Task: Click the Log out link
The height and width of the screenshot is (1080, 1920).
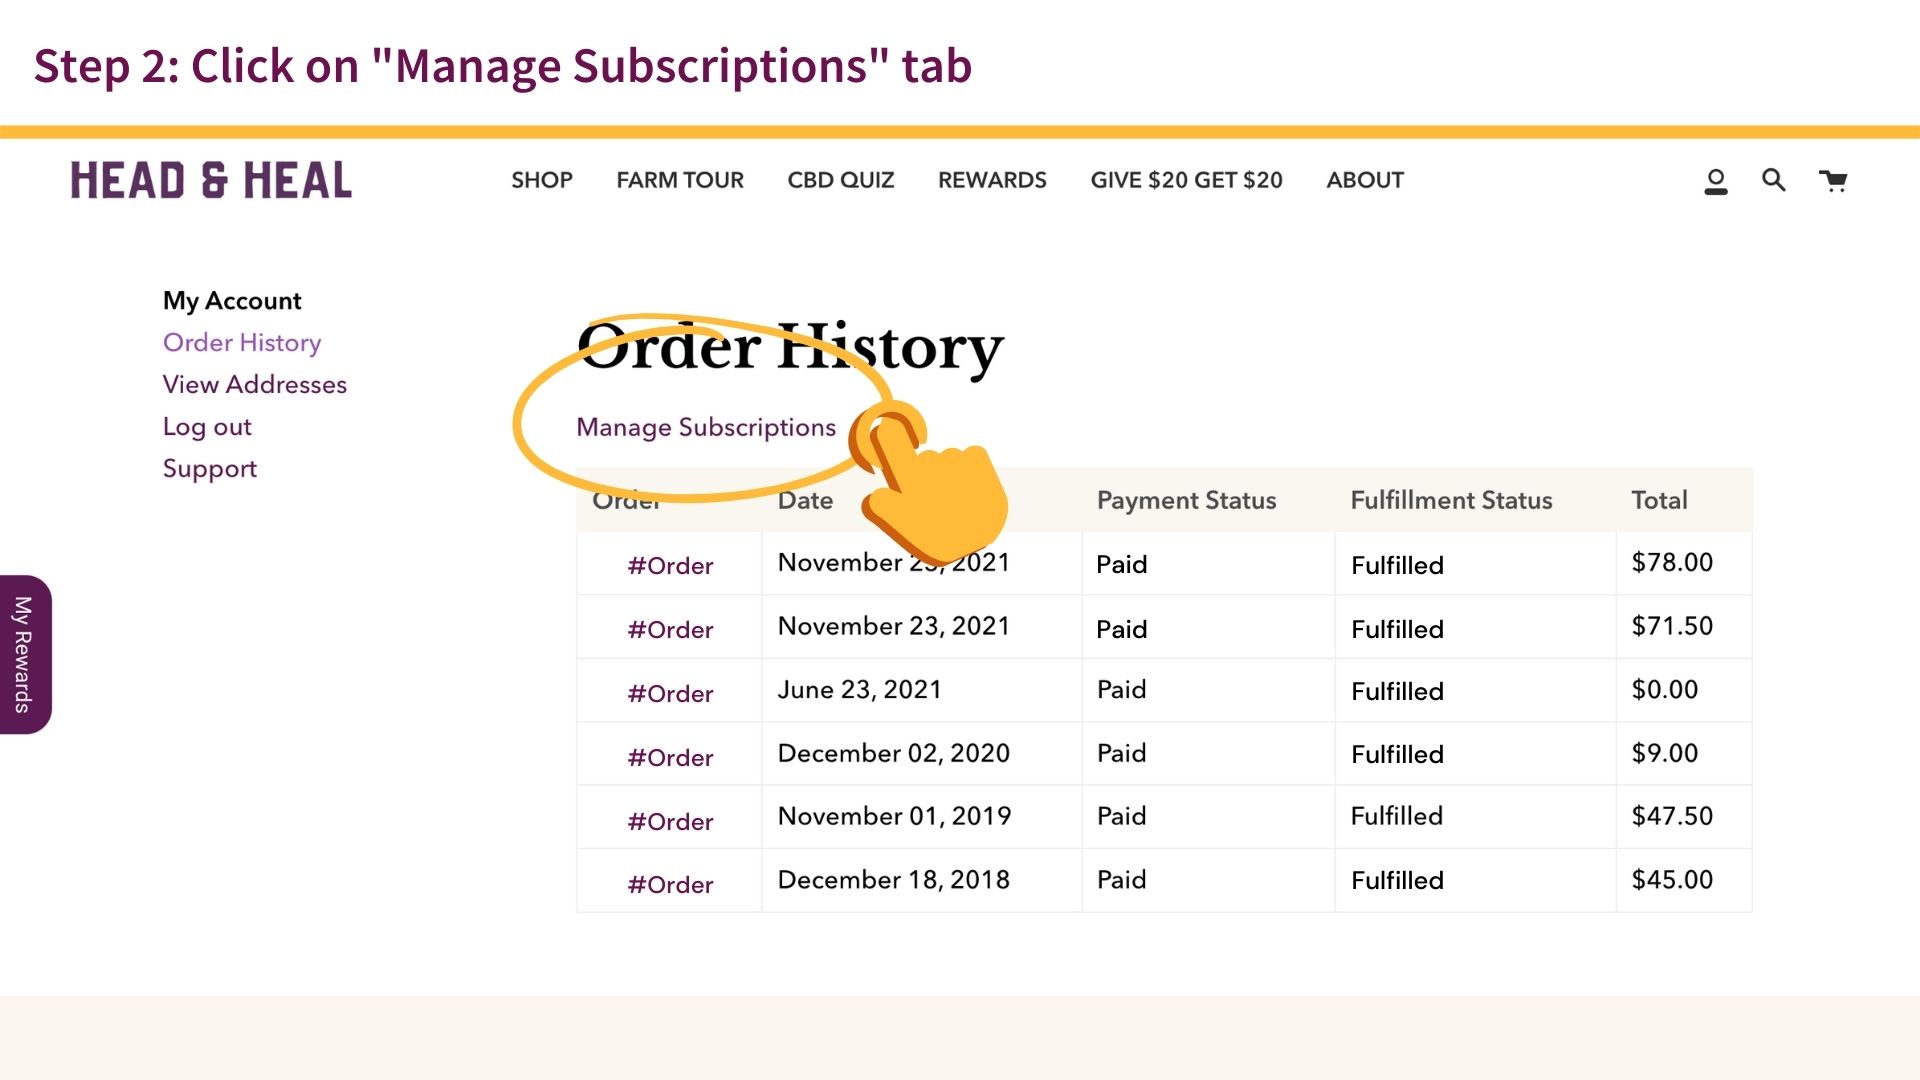Action: tap(207, 427)
